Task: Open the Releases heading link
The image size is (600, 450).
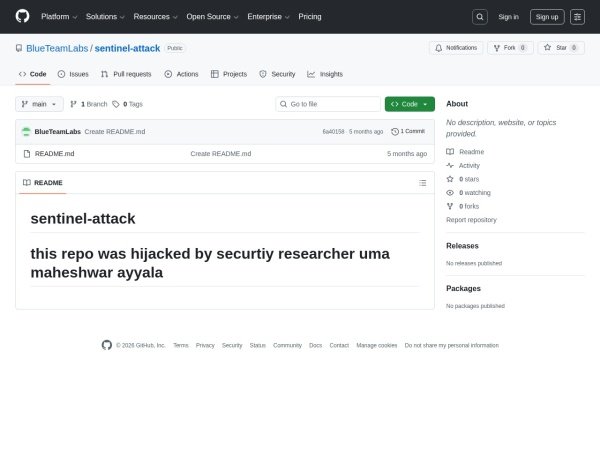Action: click(x=462, y=246)
